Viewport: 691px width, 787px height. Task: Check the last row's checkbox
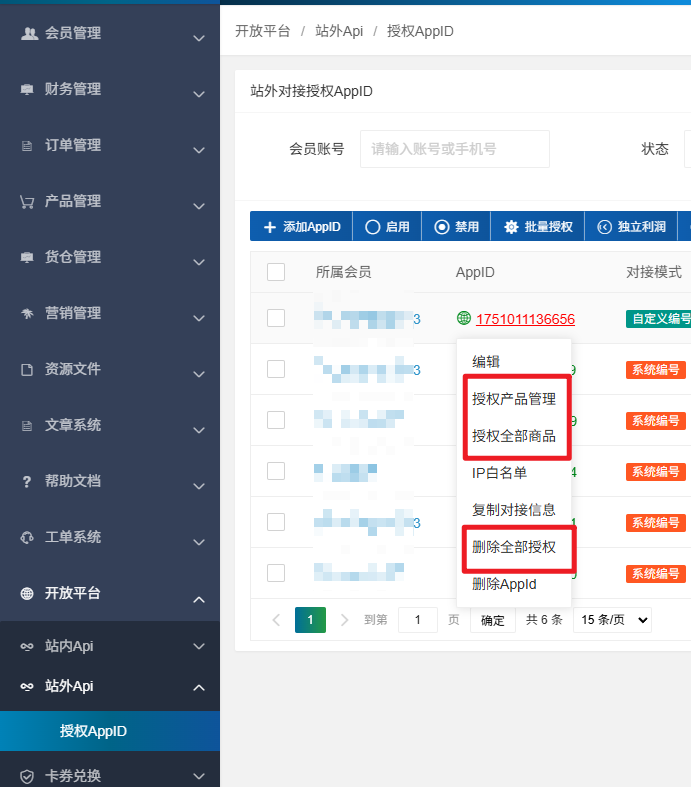(276, 573)
